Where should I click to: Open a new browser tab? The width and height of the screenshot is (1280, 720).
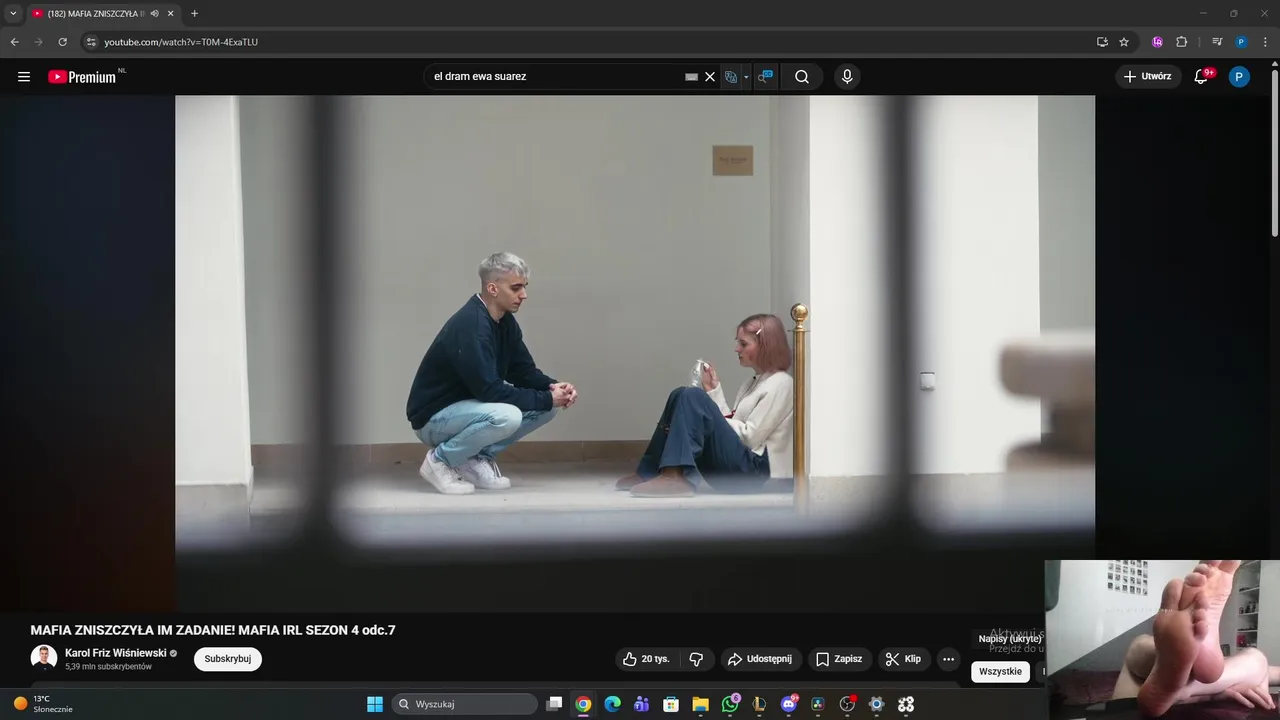(x=194, y=14)
